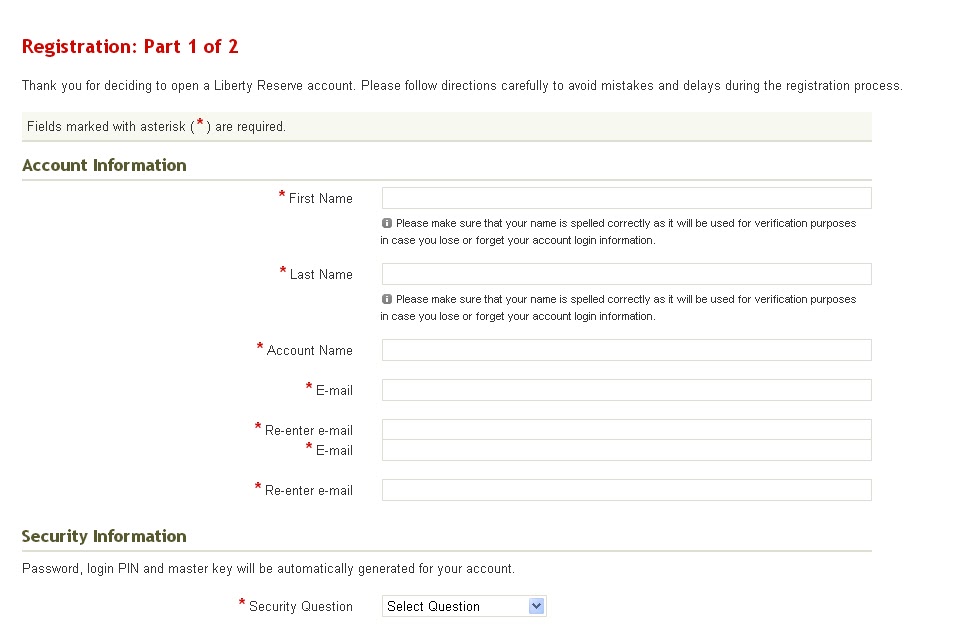The image size is (966, 627).
Task: Click the Registration: Part 1 of 2 heading
Action: tap(130, 46)
